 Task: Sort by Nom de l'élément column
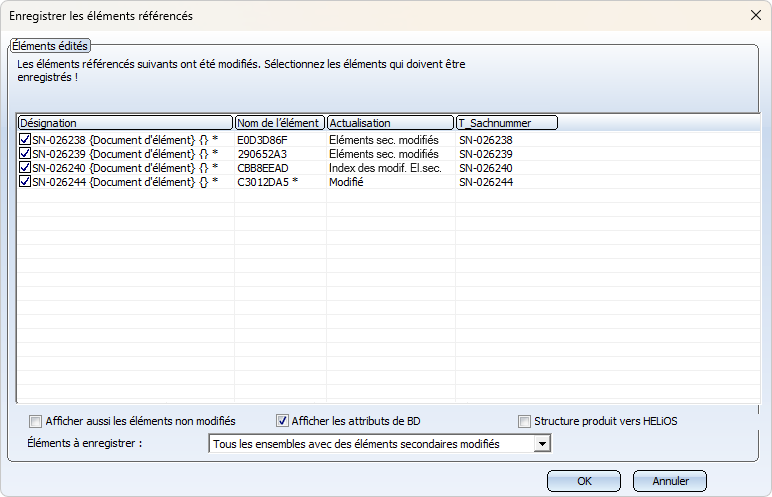279,123
